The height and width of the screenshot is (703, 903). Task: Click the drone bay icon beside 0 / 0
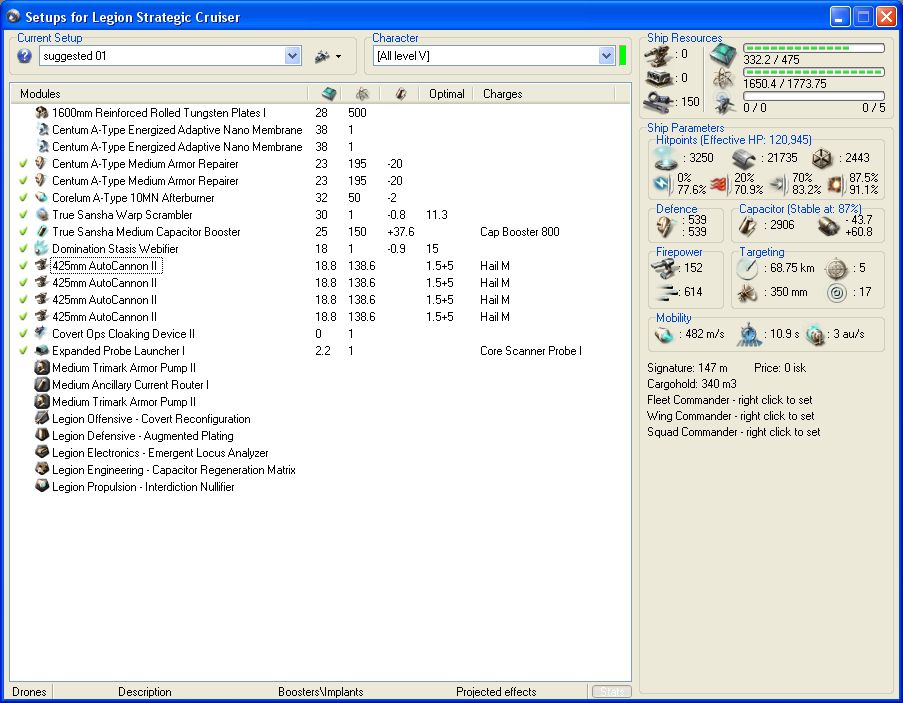coord(723,103)
